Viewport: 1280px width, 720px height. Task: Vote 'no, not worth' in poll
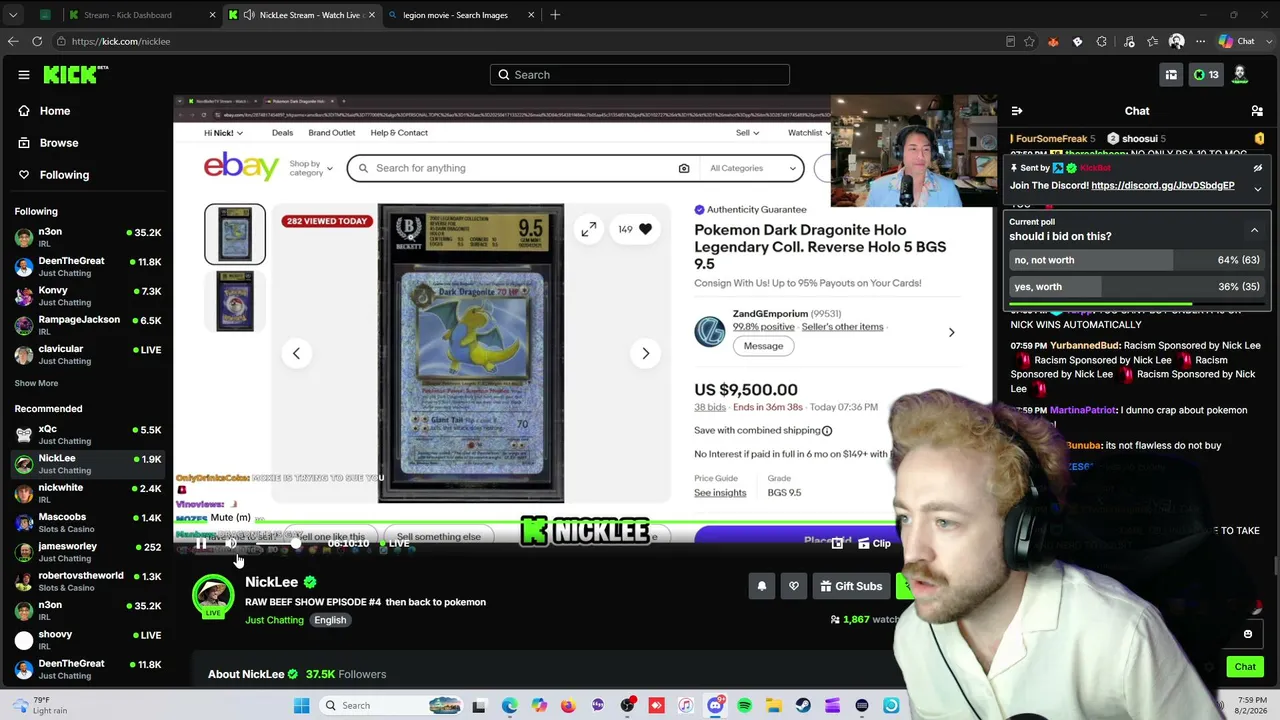[1137, 260]
